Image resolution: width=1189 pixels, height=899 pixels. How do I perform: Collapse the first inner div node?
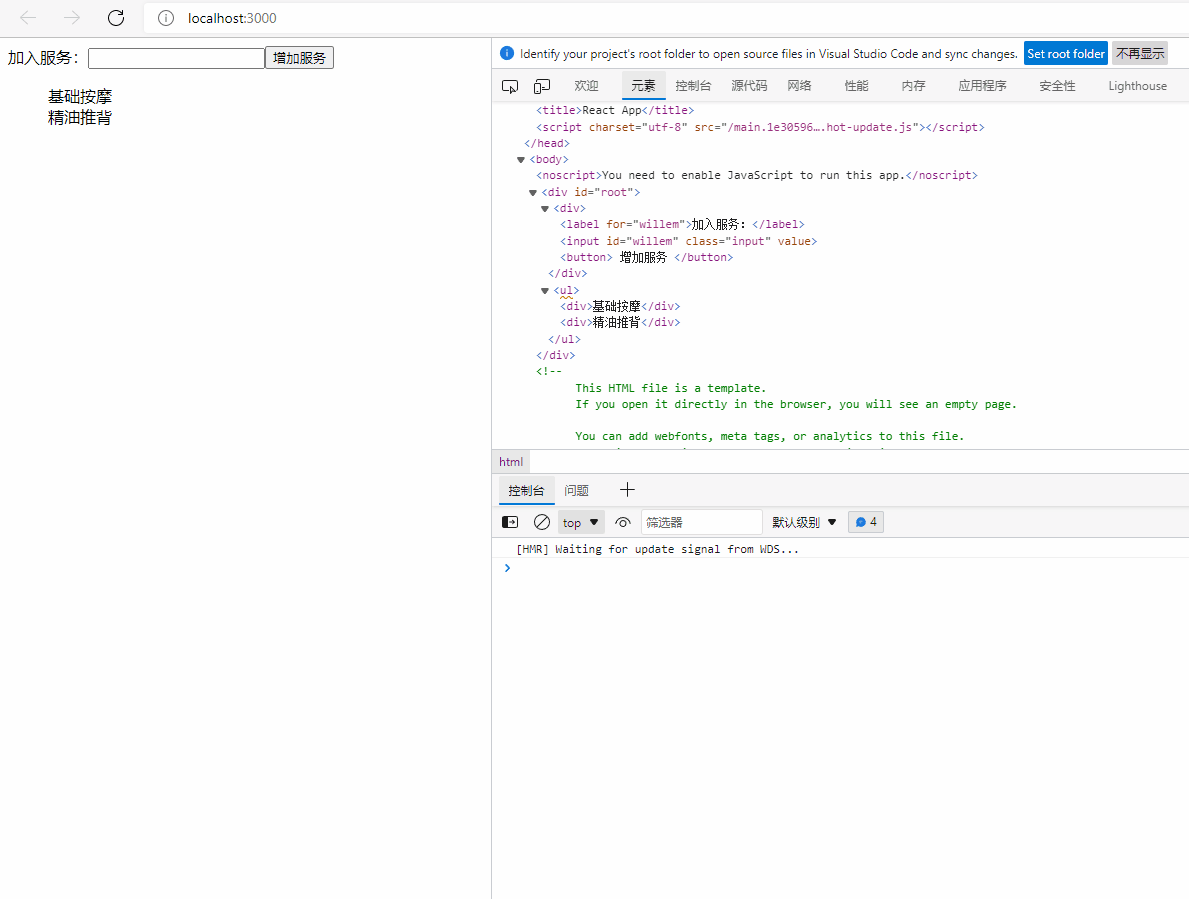click(545, 208)
